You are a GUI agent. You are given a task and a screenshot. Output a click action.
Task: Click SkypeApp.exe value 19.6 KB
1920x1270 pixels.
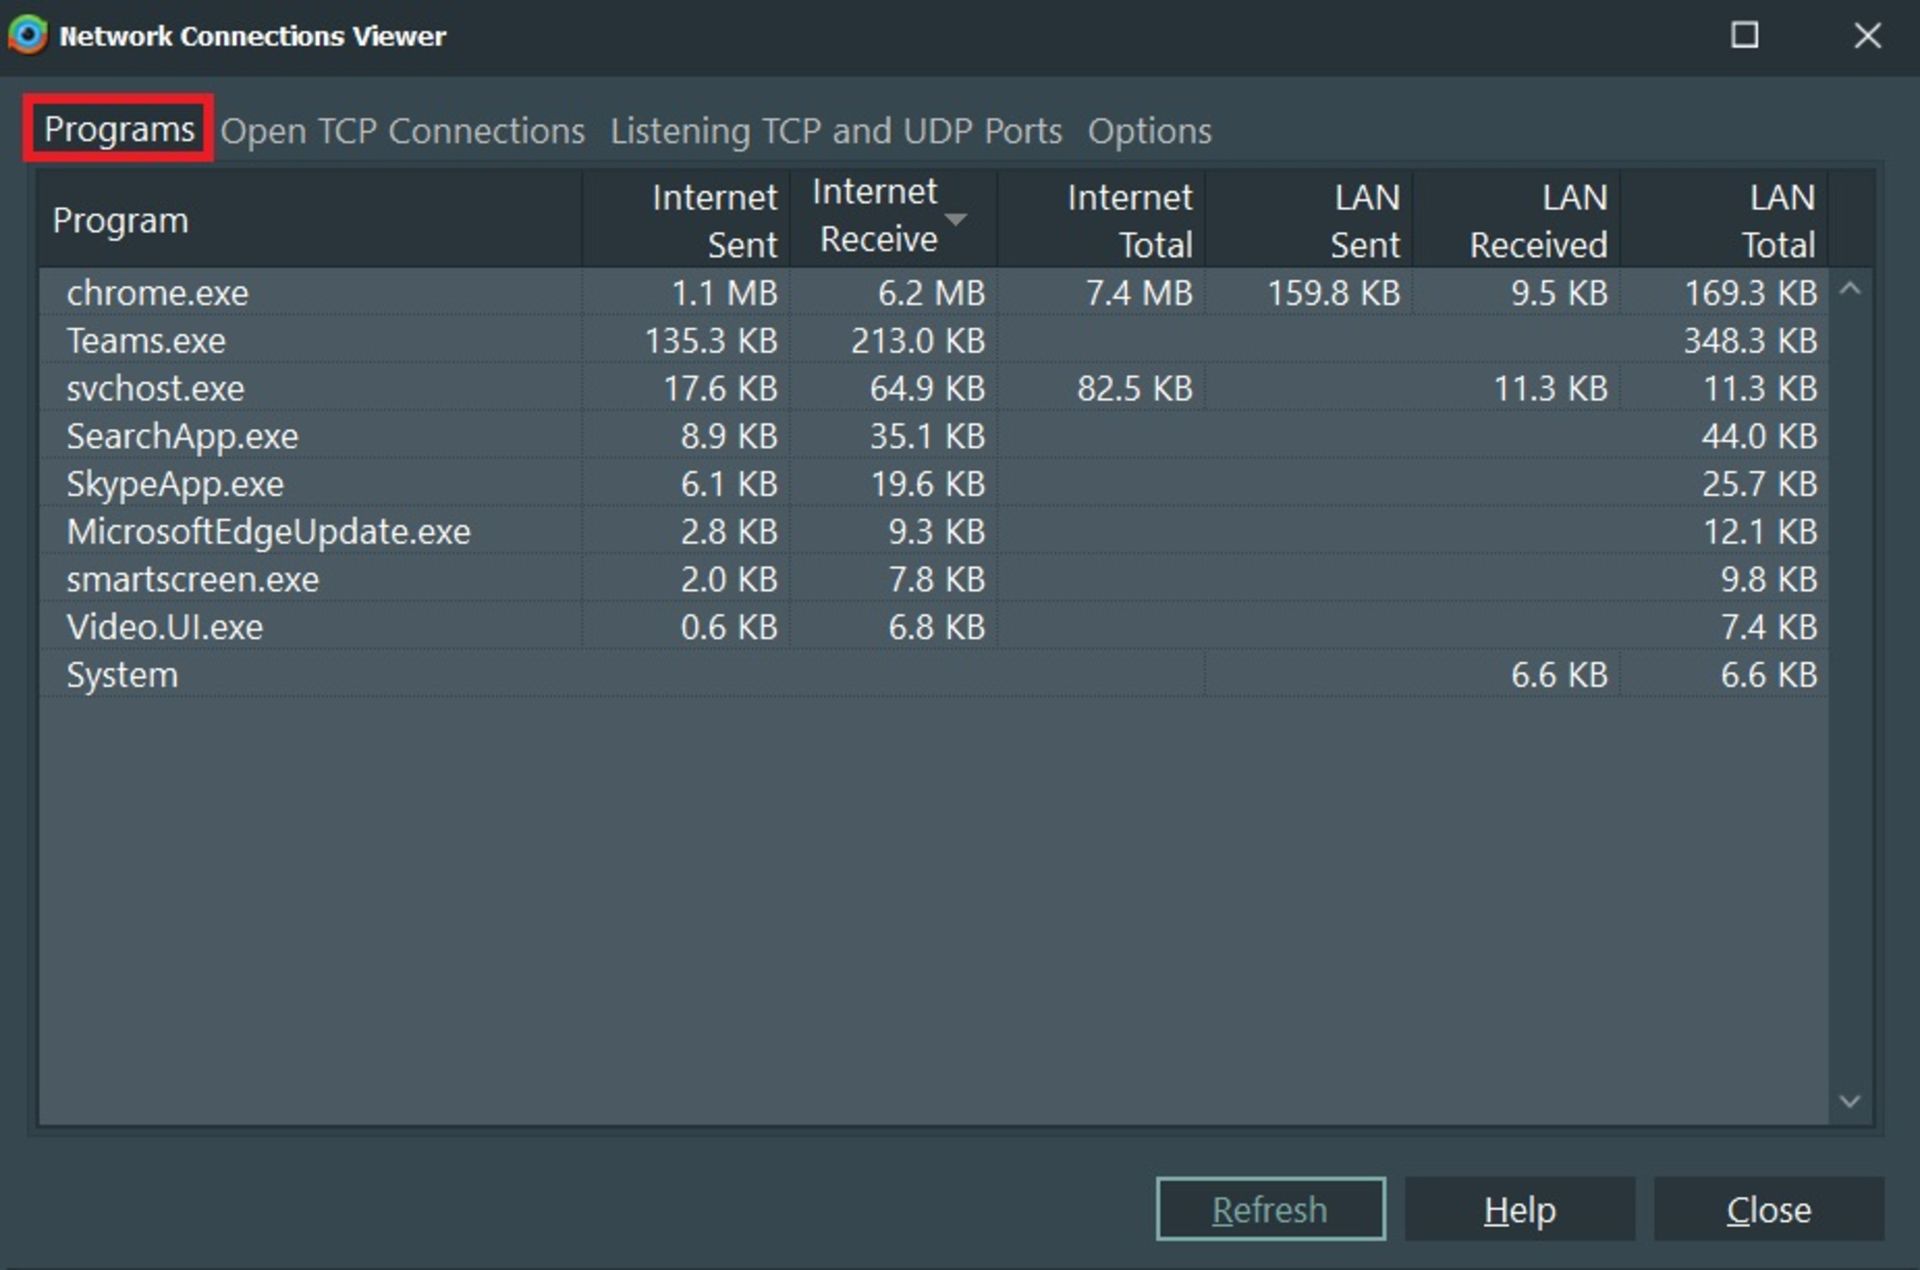(928, 484)
